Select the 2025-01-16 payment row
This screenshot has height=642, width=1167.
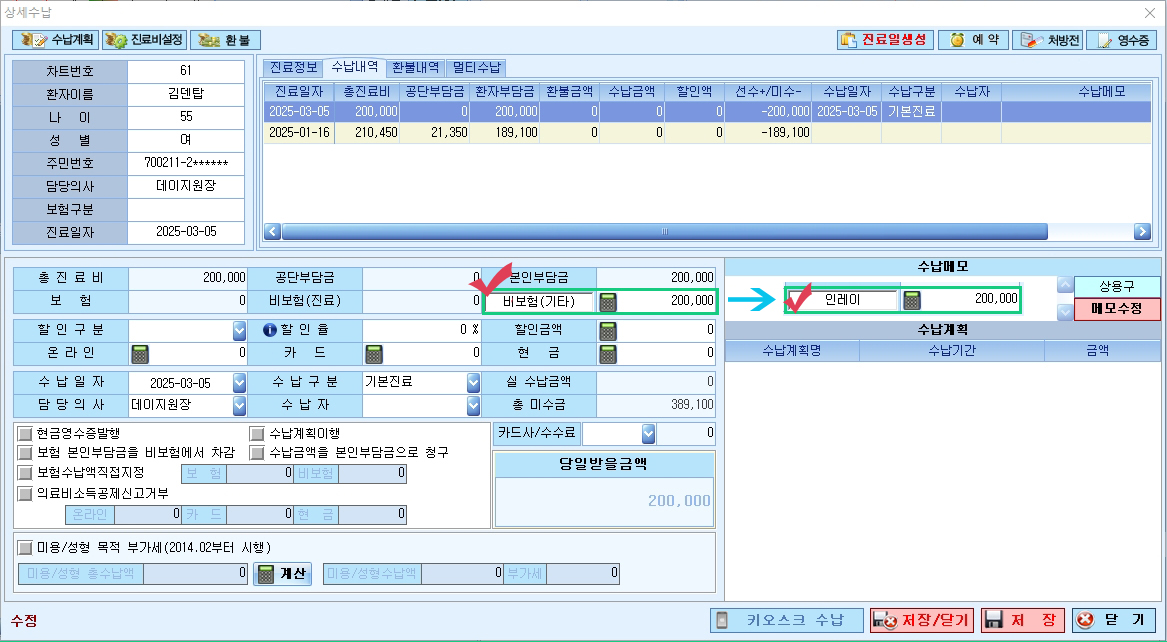(x=707, y=132)
